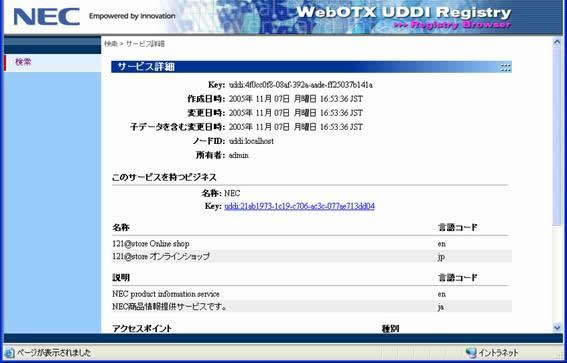This screenshot has height=363, width=567.
Task: Click the NEC logo in the header
Action: click(47, 17)
